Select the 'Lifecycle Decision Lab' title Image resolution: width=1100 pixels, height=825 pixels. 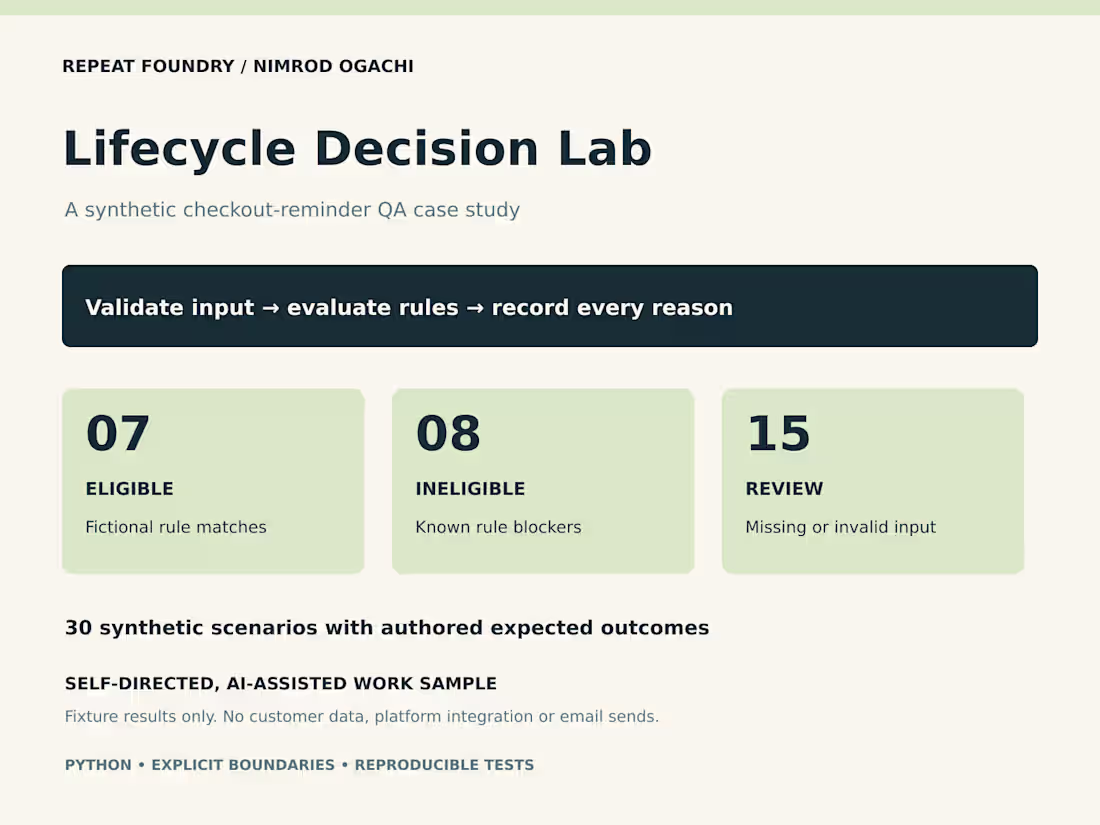pos(358,149)
